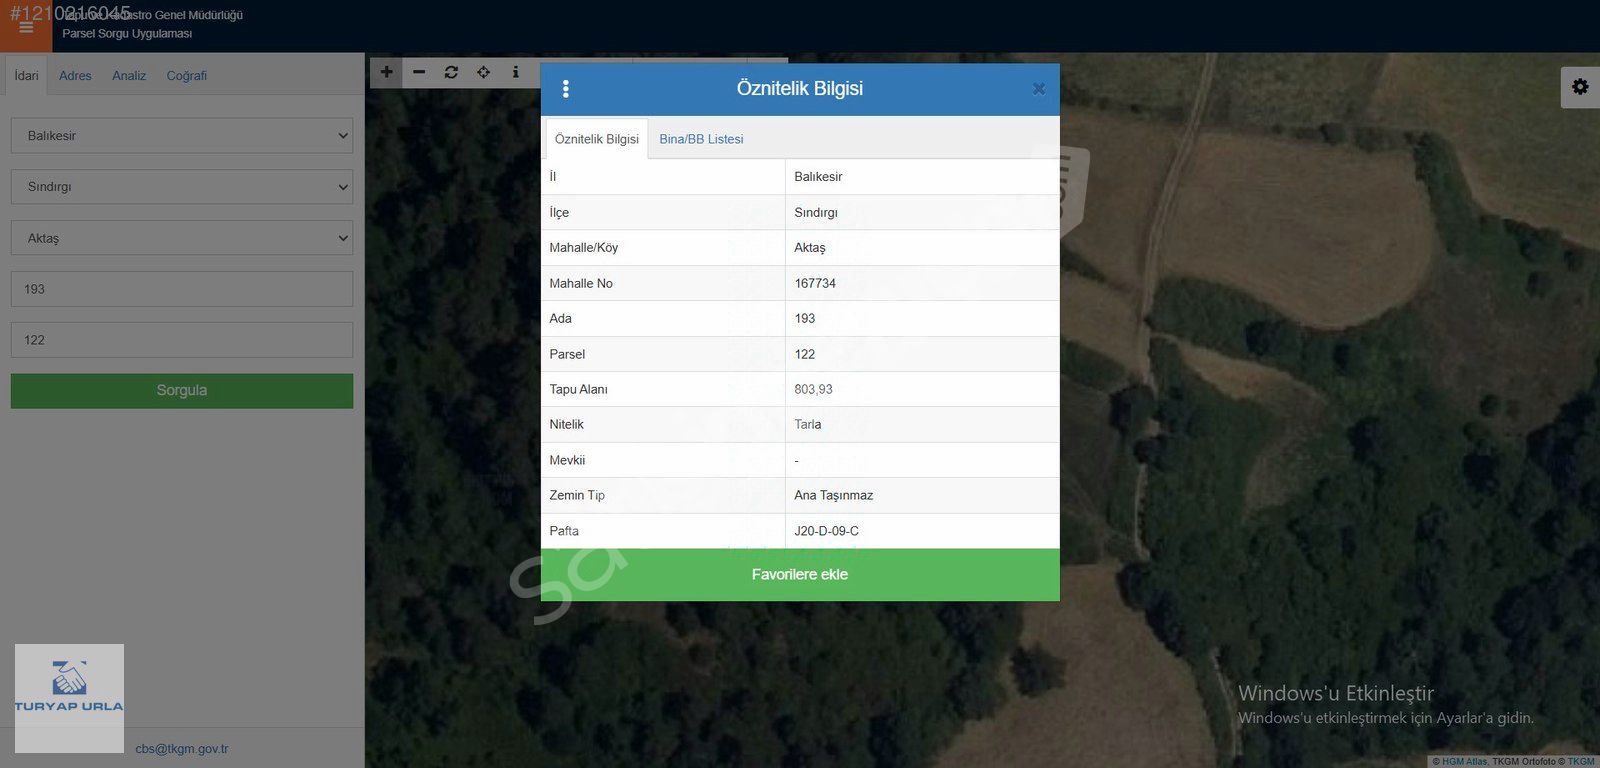Click the Turyap Urla logo thumbnail
The width and height of the screenshot is (1600, 768).
point(69,698)
